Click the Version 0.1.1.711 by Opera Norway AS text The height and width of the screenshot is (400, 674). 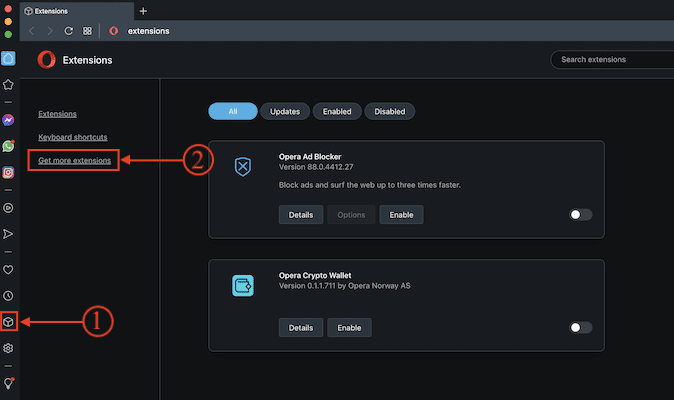coord(345,286)
